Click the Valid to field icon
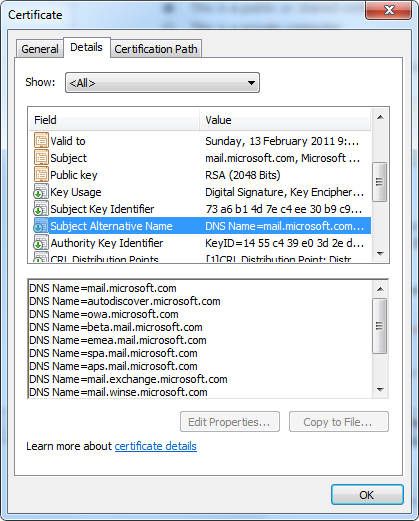The width and height of the screenshot is (419, 521). coord(41,141)
